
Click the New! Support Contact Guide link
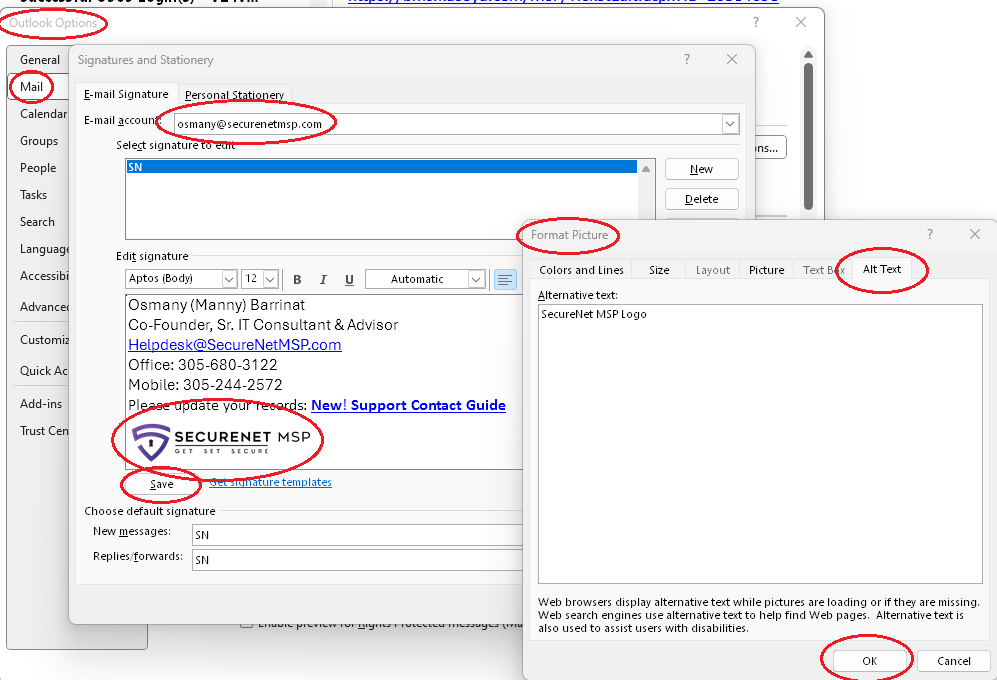click(x=408, y=405)
